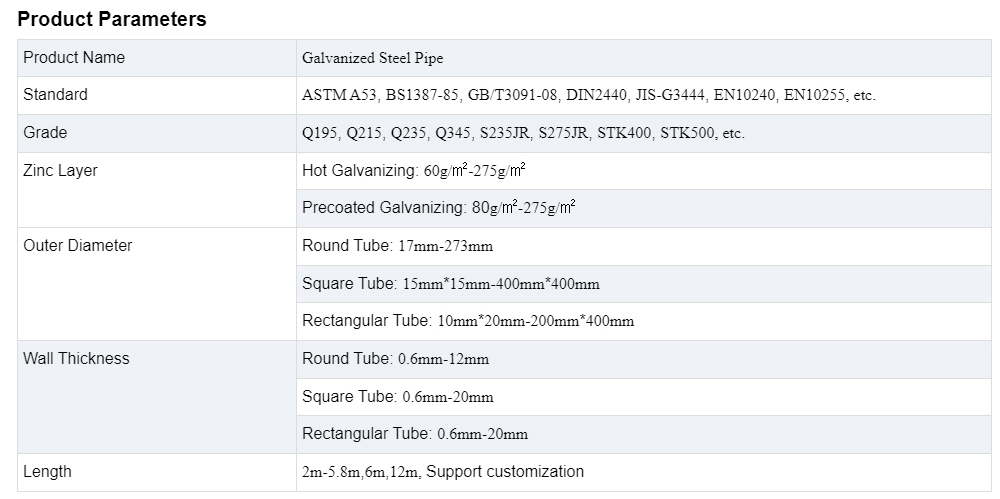The width and height of the screenshot is (1000, 499).
Task: Select Square Tube 15mm*15mm-400mm*400mm cell
Action: [x=450, y=284]
